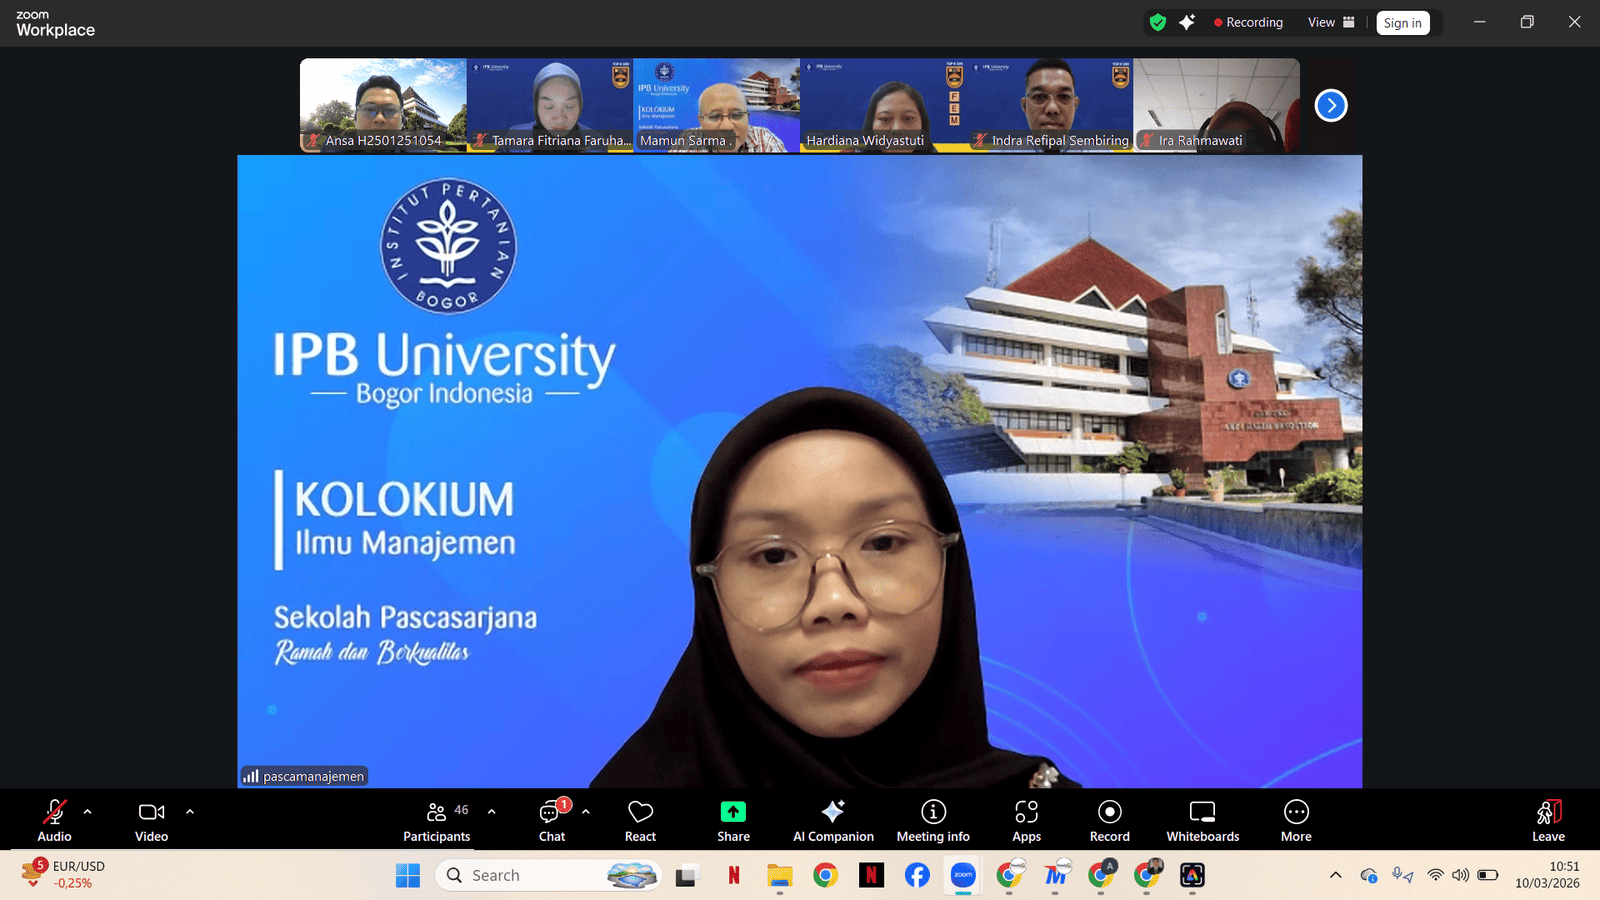Expand video options arrow next to Video

[190, 812]
